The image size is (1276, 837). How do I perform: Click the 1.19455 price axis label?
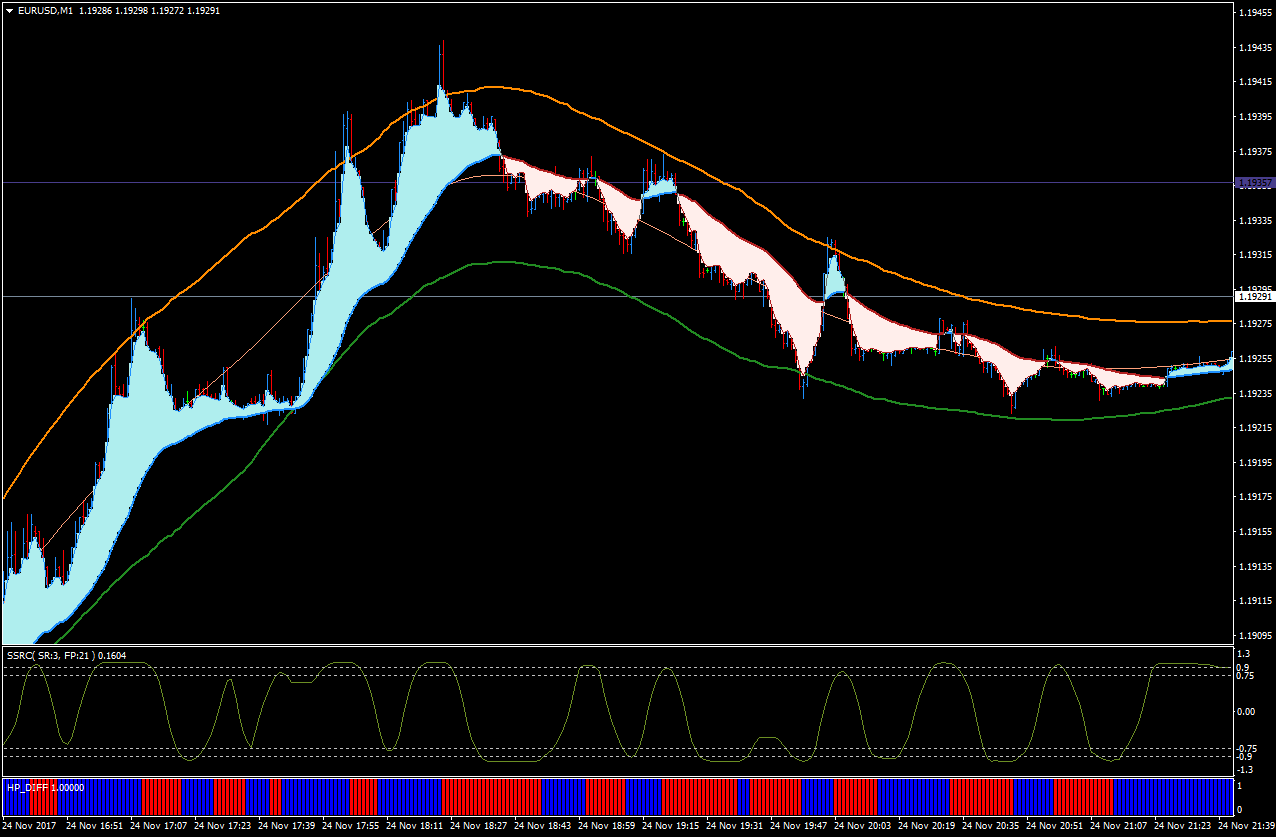[1256, 13]
